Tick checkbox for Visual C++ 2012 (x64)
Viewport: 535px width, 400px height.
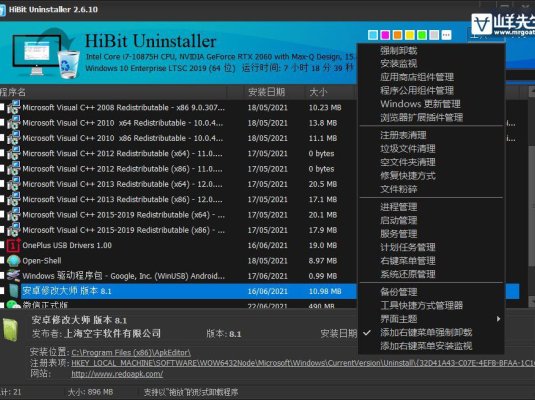[x=2, y=154]
